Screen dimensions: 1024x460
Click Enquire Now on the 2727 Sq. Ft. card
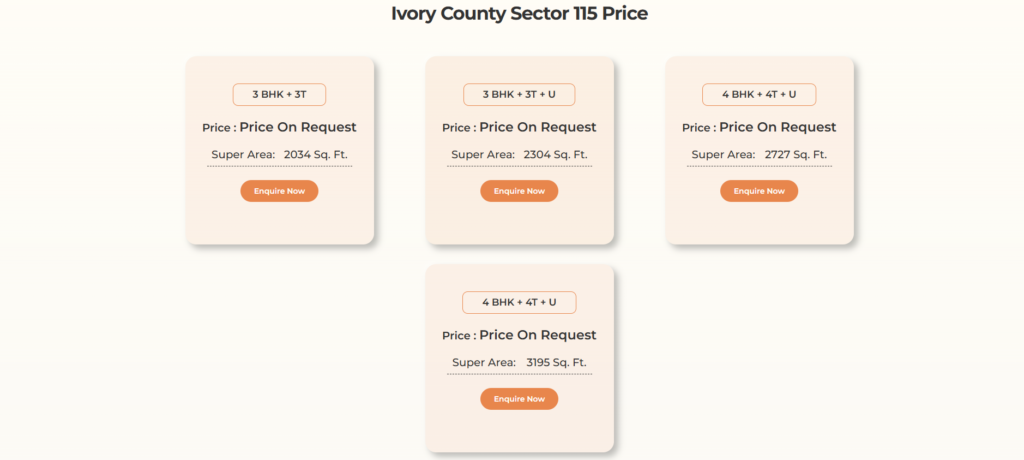759,191
